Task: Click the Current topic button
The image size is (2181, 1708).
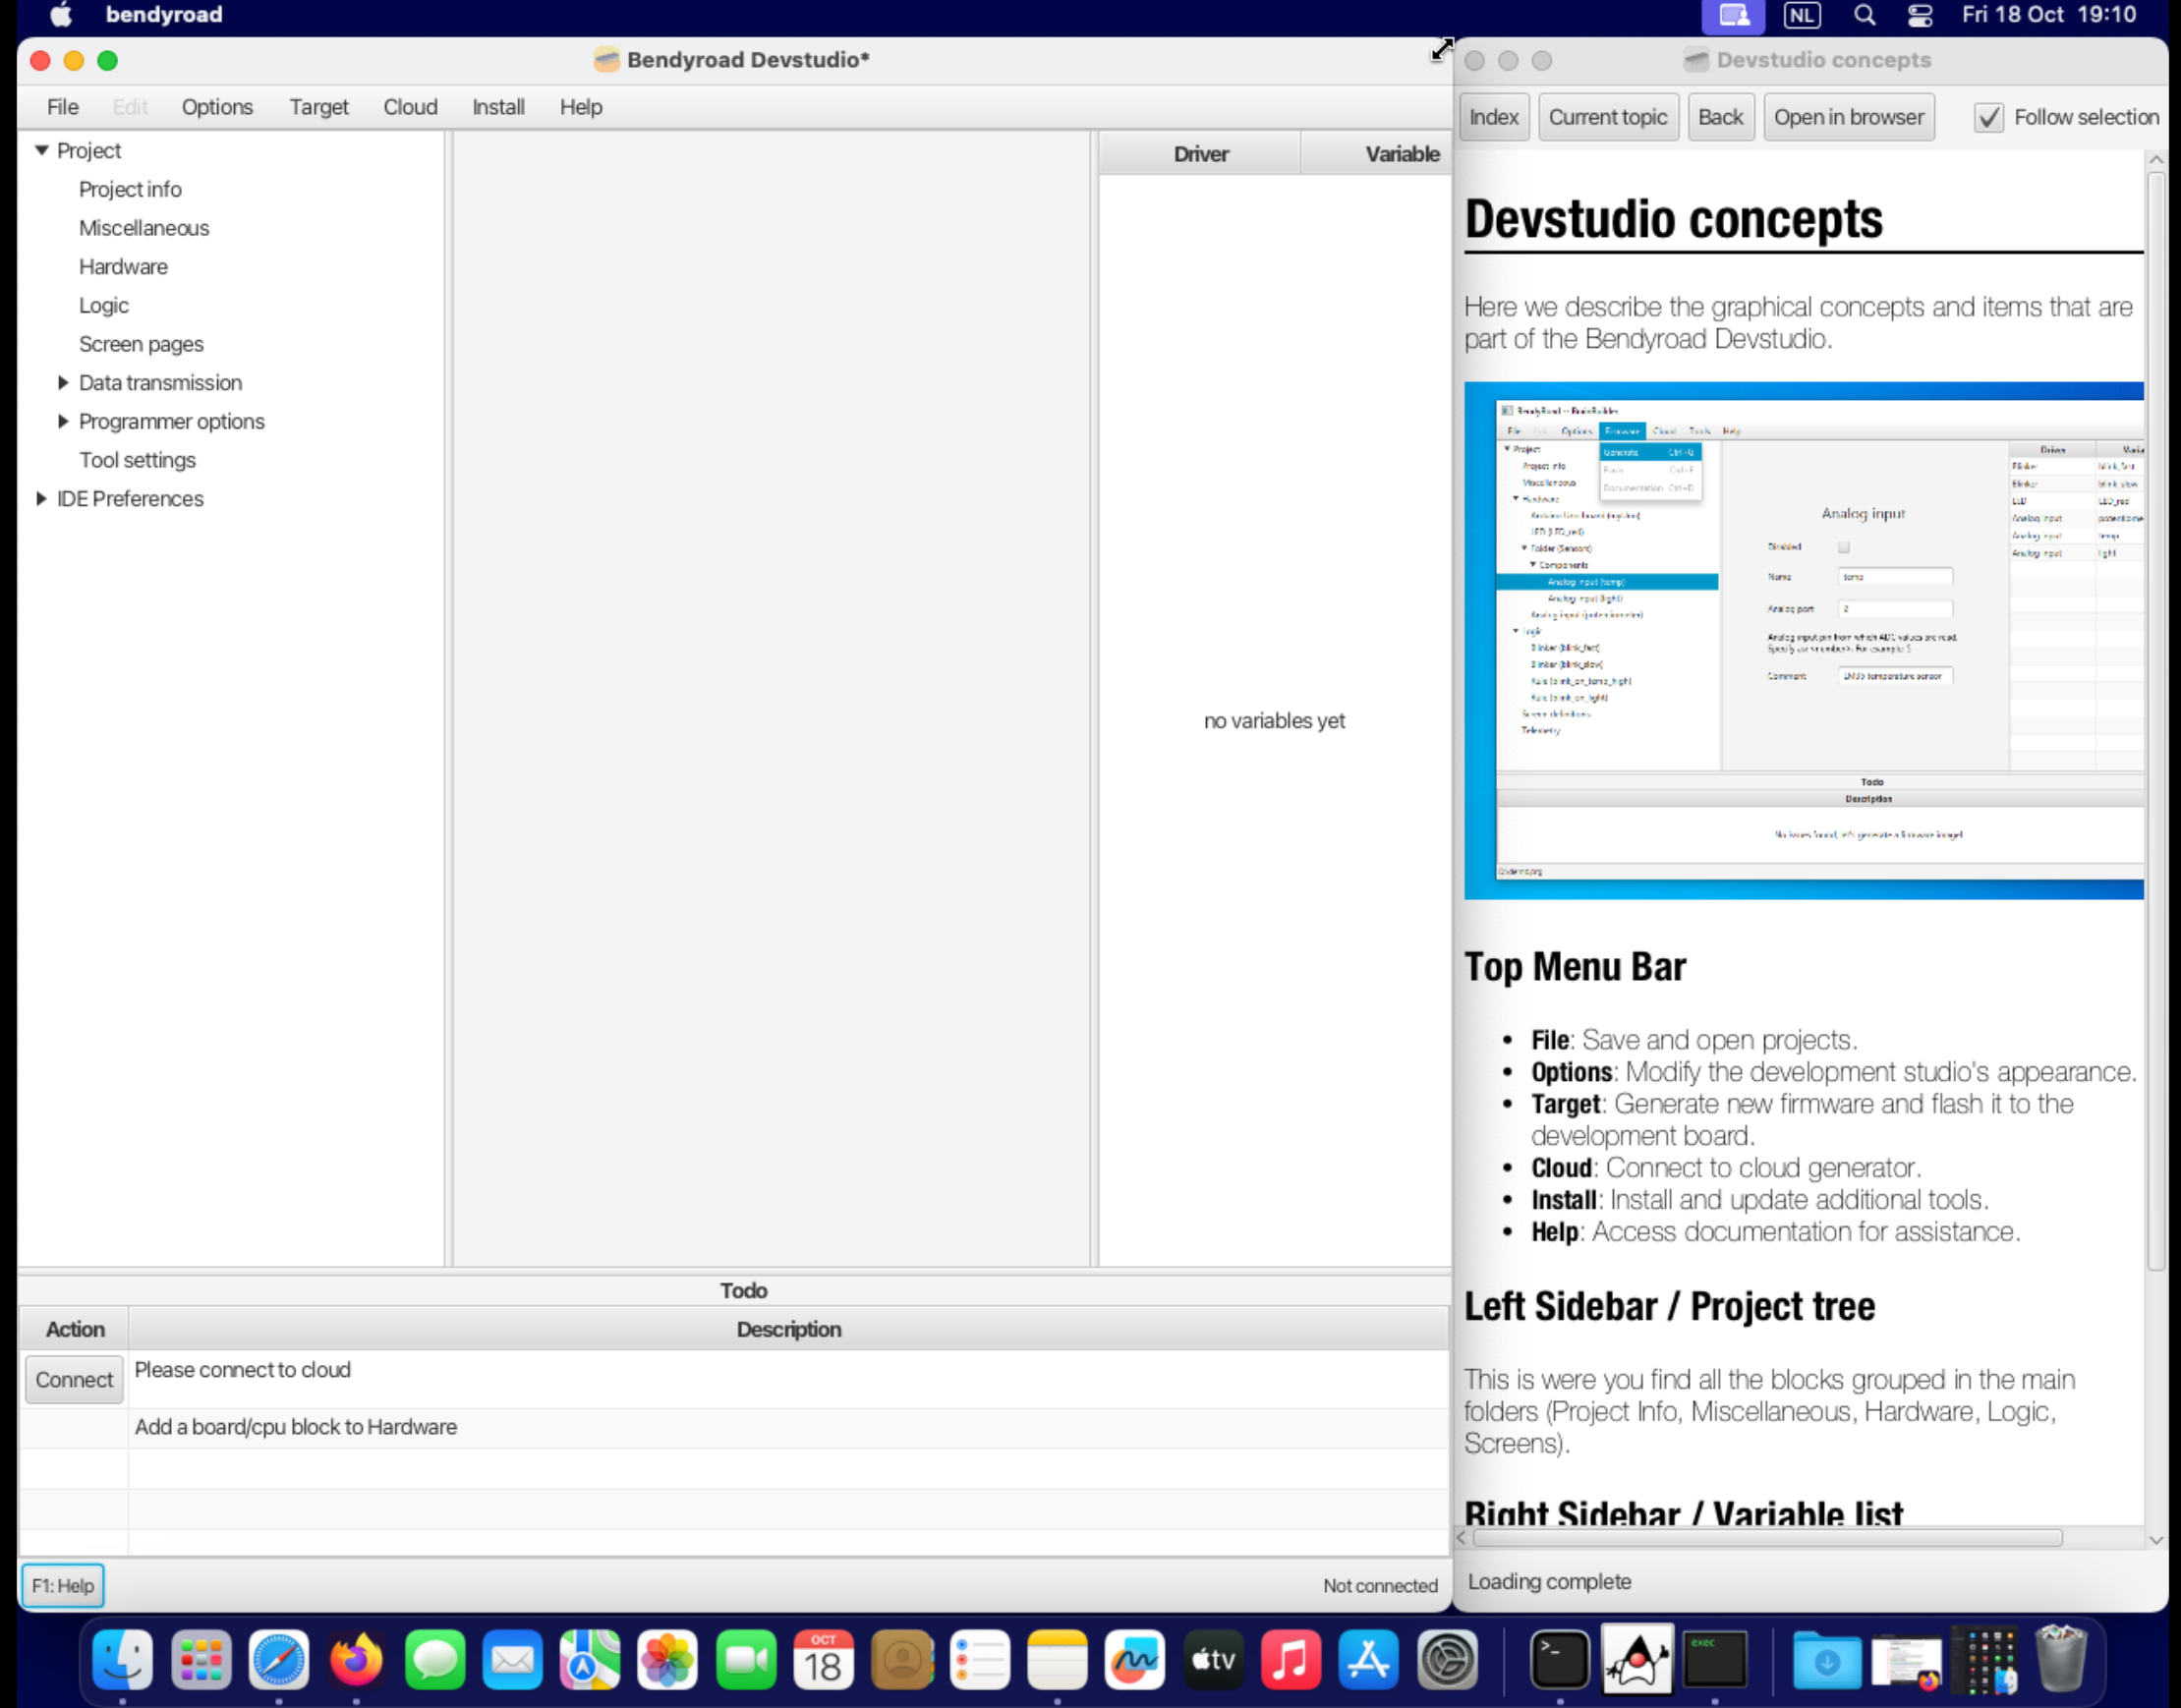Action: click(1608, 118)
